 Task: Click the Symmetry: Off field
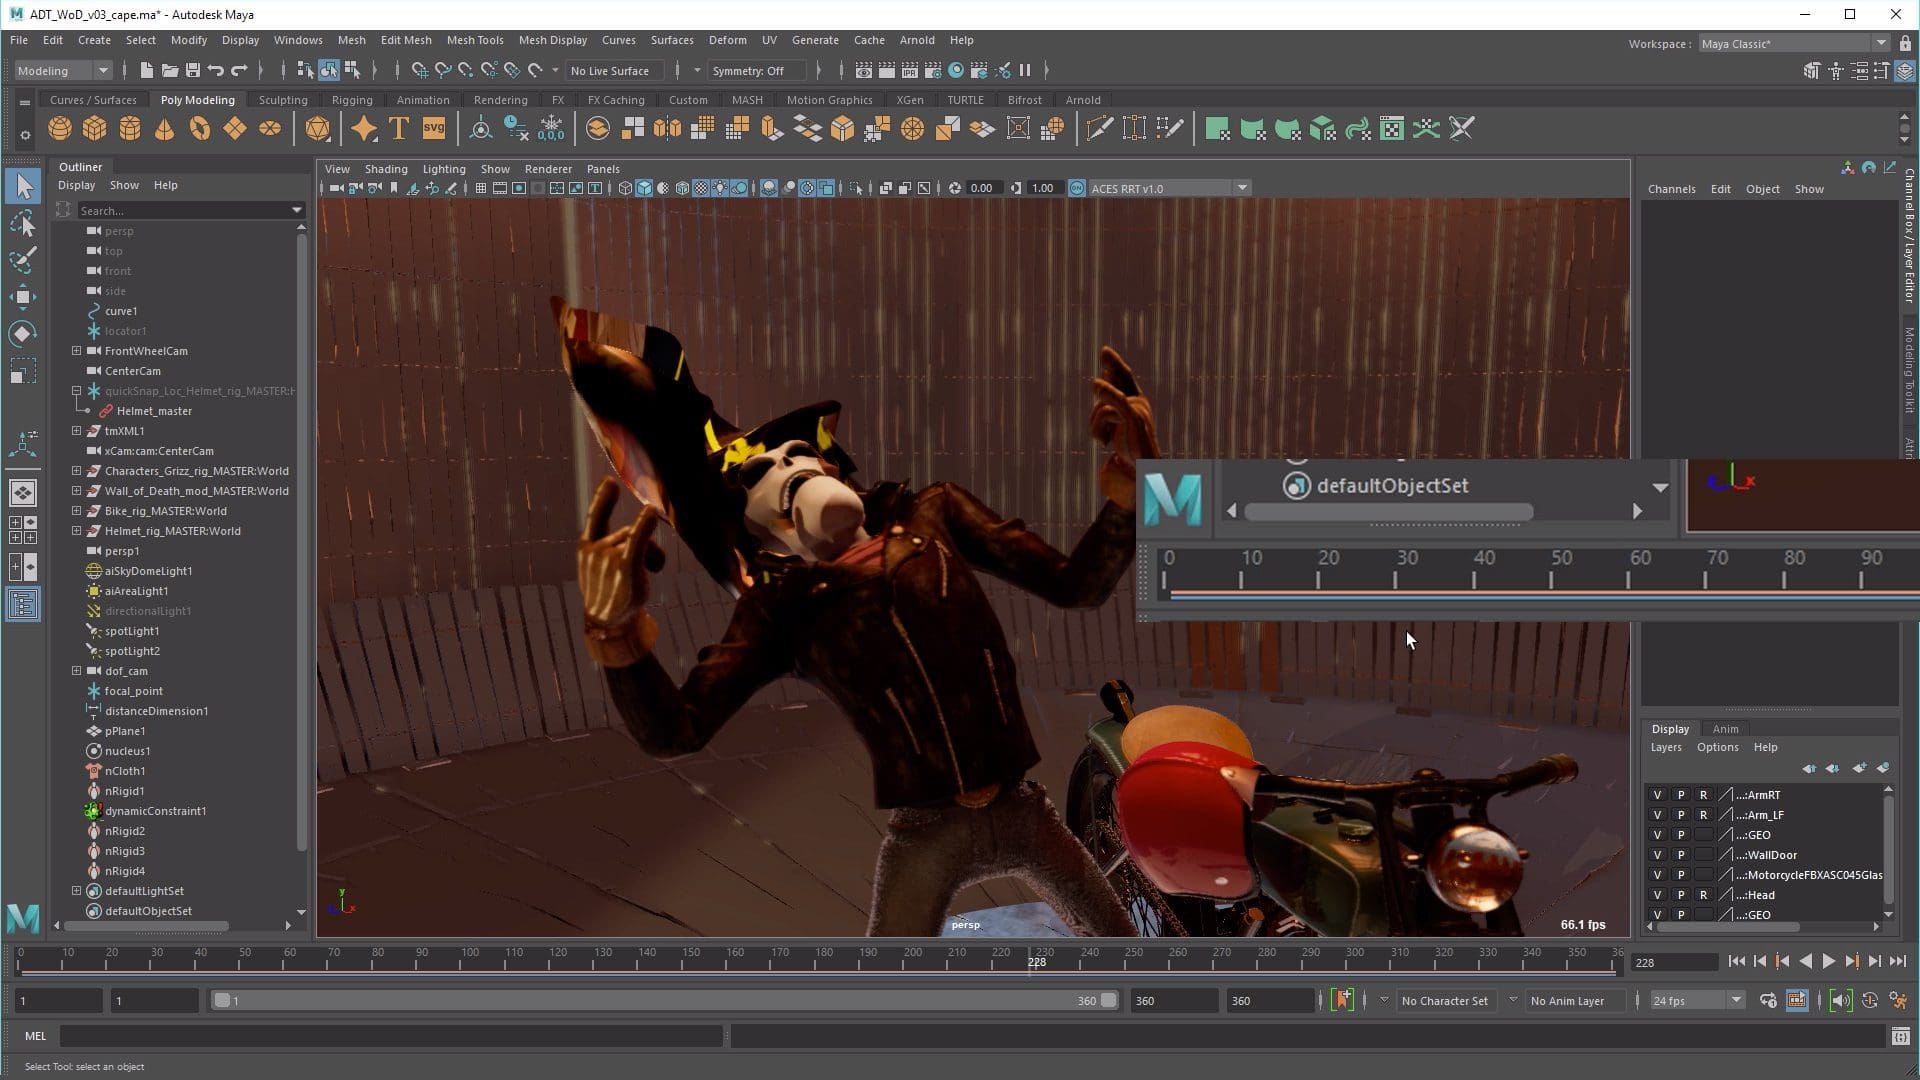[755, 71]
